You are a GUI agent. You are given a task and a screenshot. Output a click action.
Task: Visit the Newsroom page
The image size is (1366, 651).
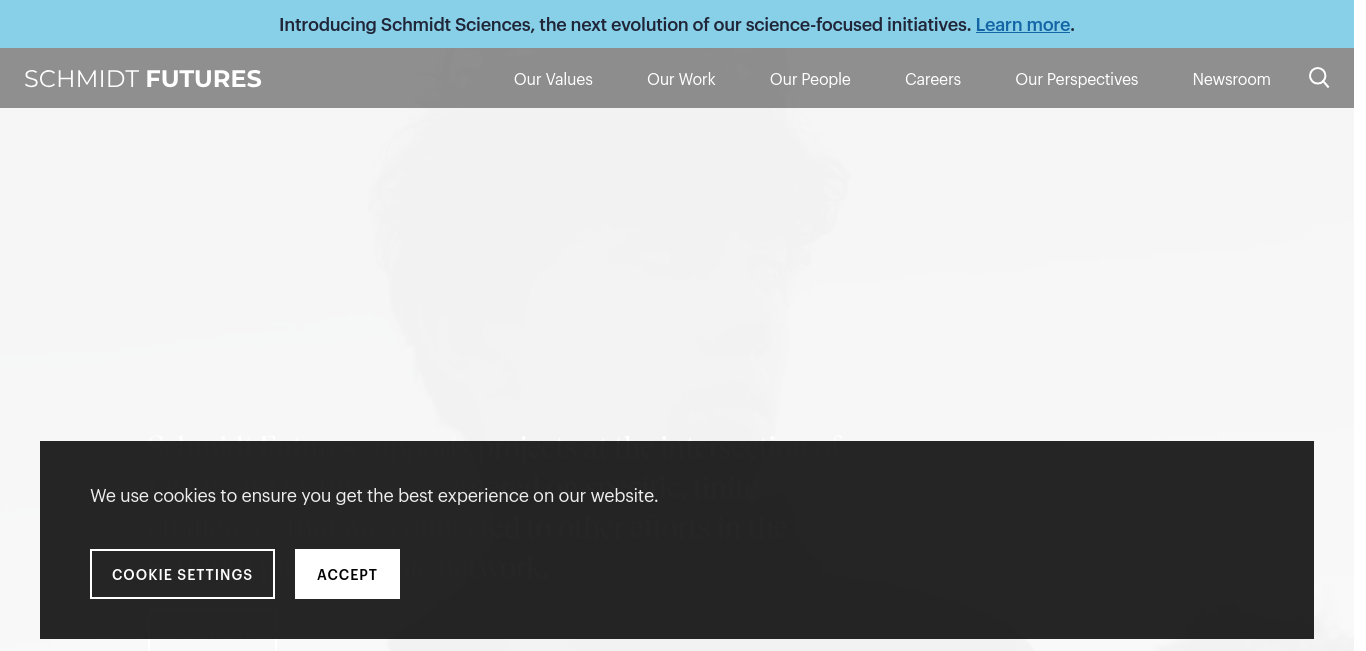pyautogui.click(x=1231, y=79)
